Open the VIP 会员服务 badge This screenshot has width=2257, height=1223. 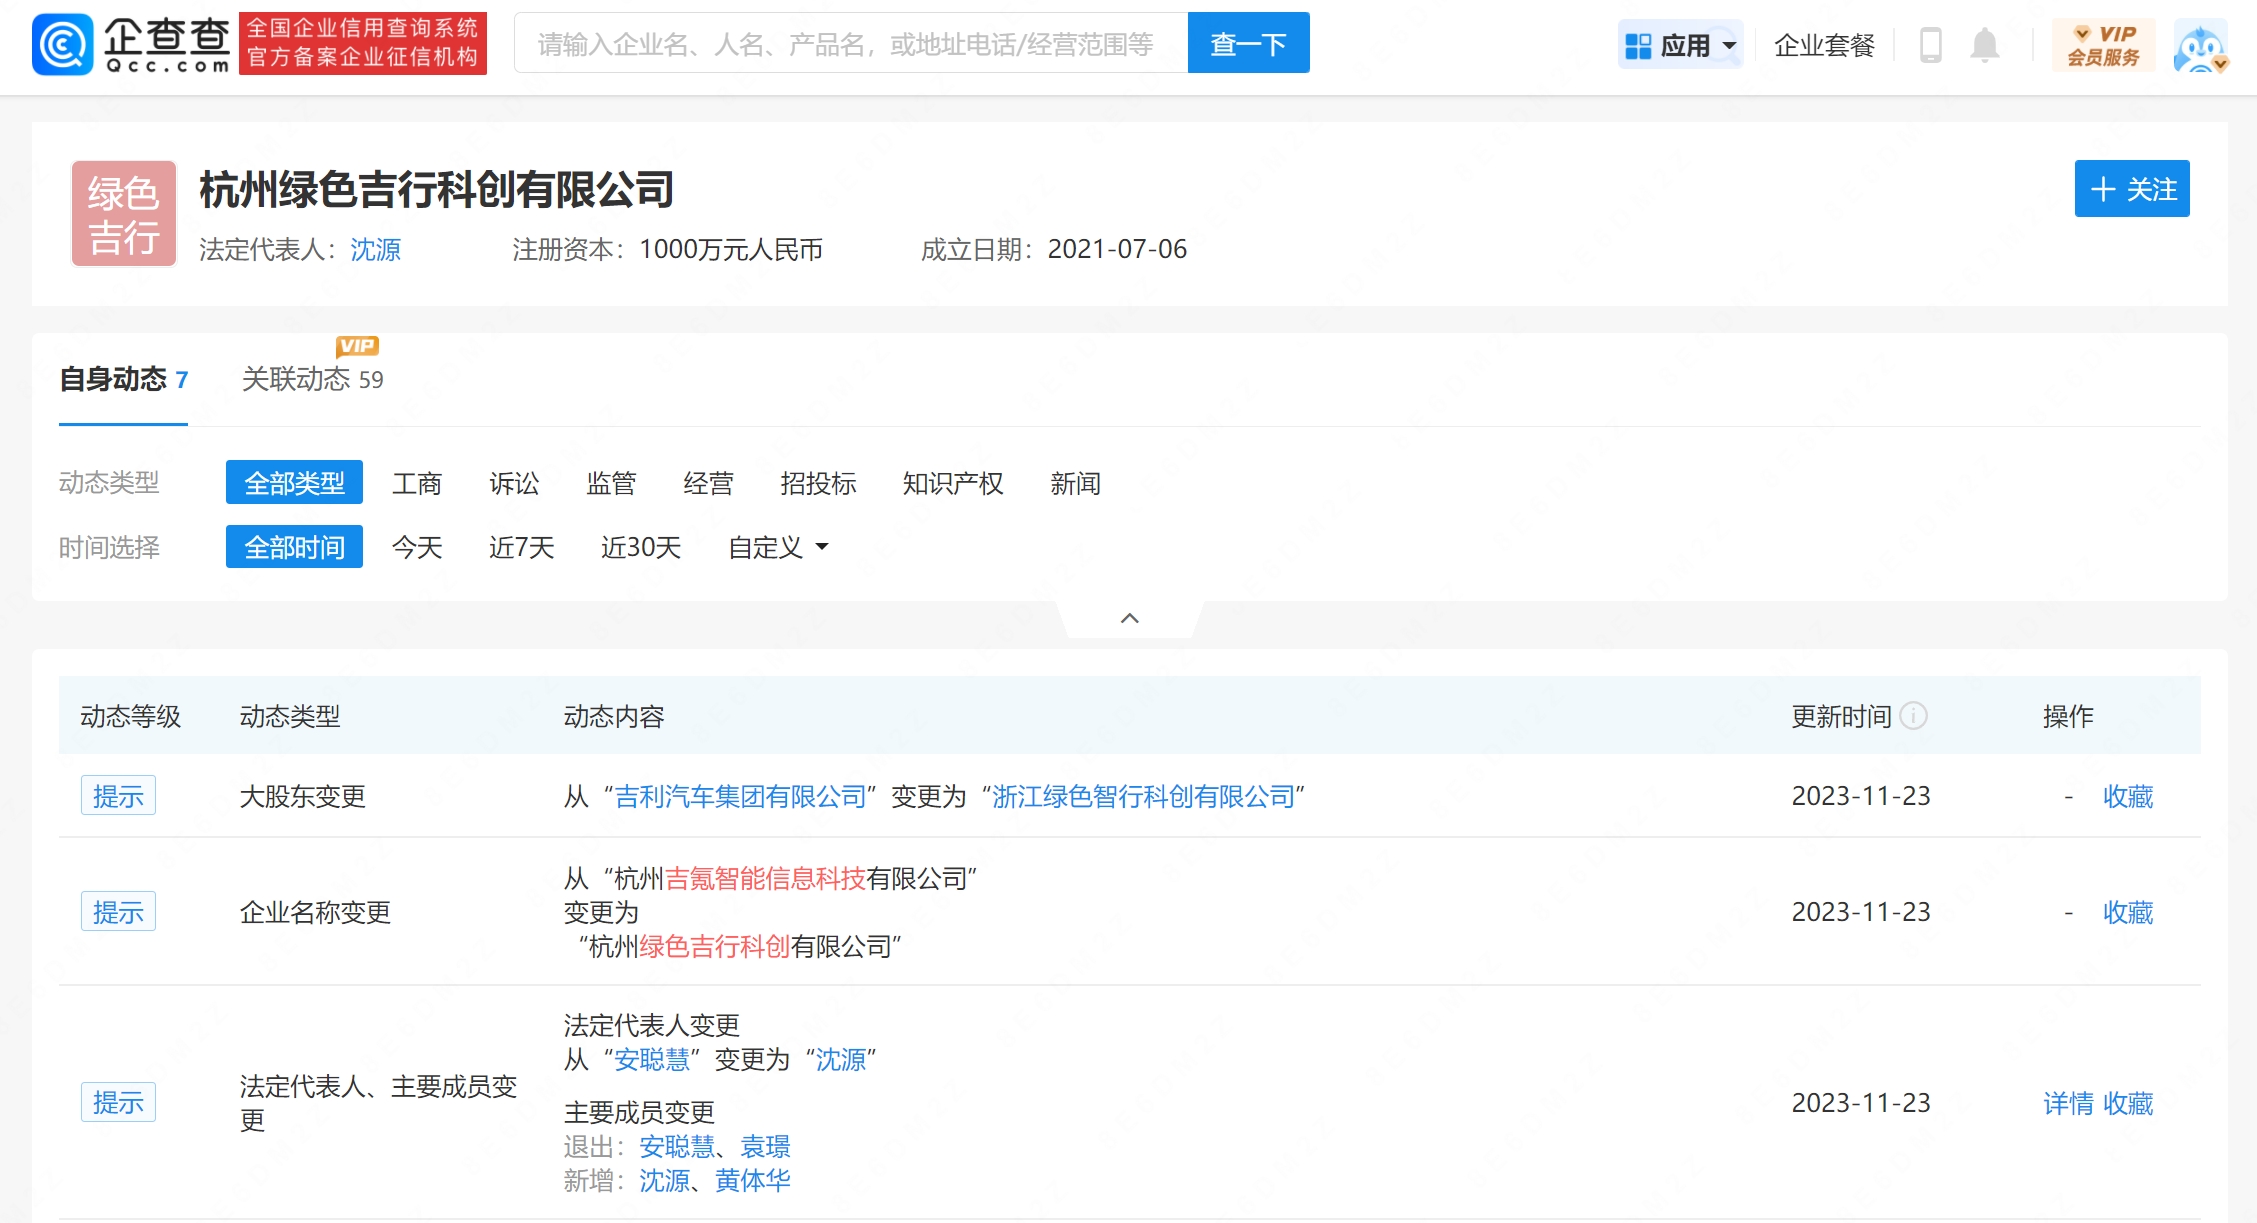pos(2103,45)
